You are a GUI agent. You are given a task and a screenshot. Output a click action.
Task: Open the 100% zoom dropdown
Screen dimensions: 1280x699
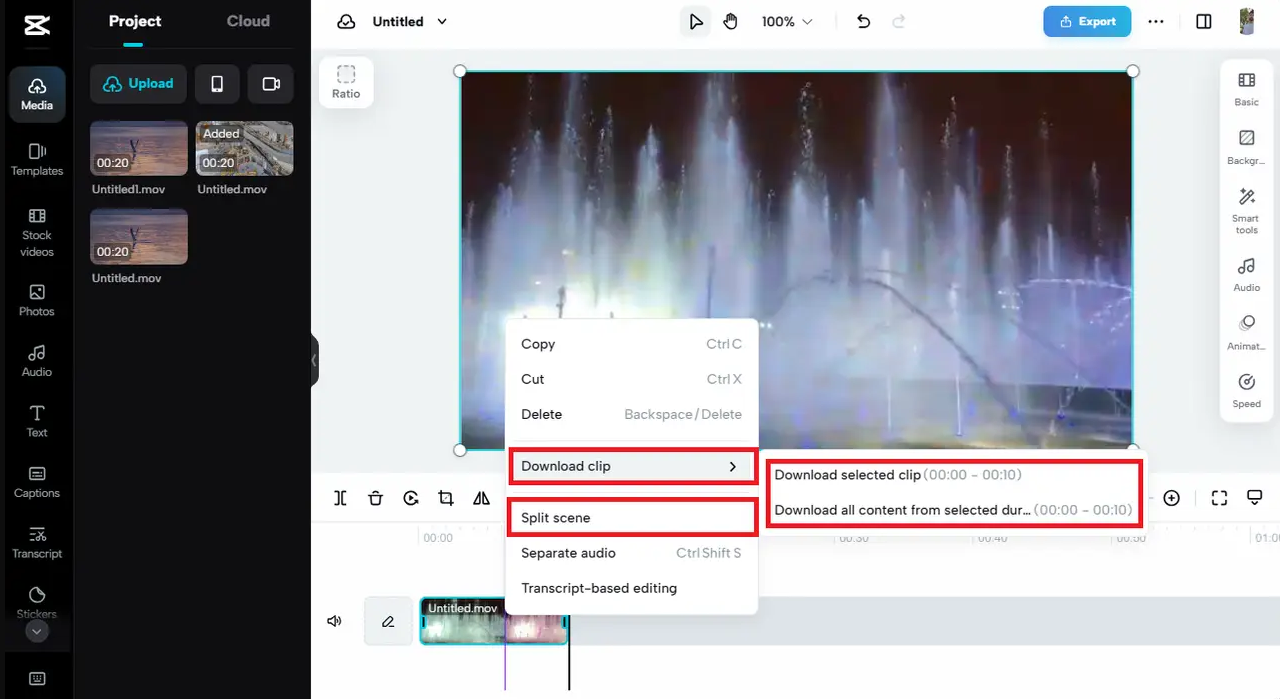[x=787, y=21]
